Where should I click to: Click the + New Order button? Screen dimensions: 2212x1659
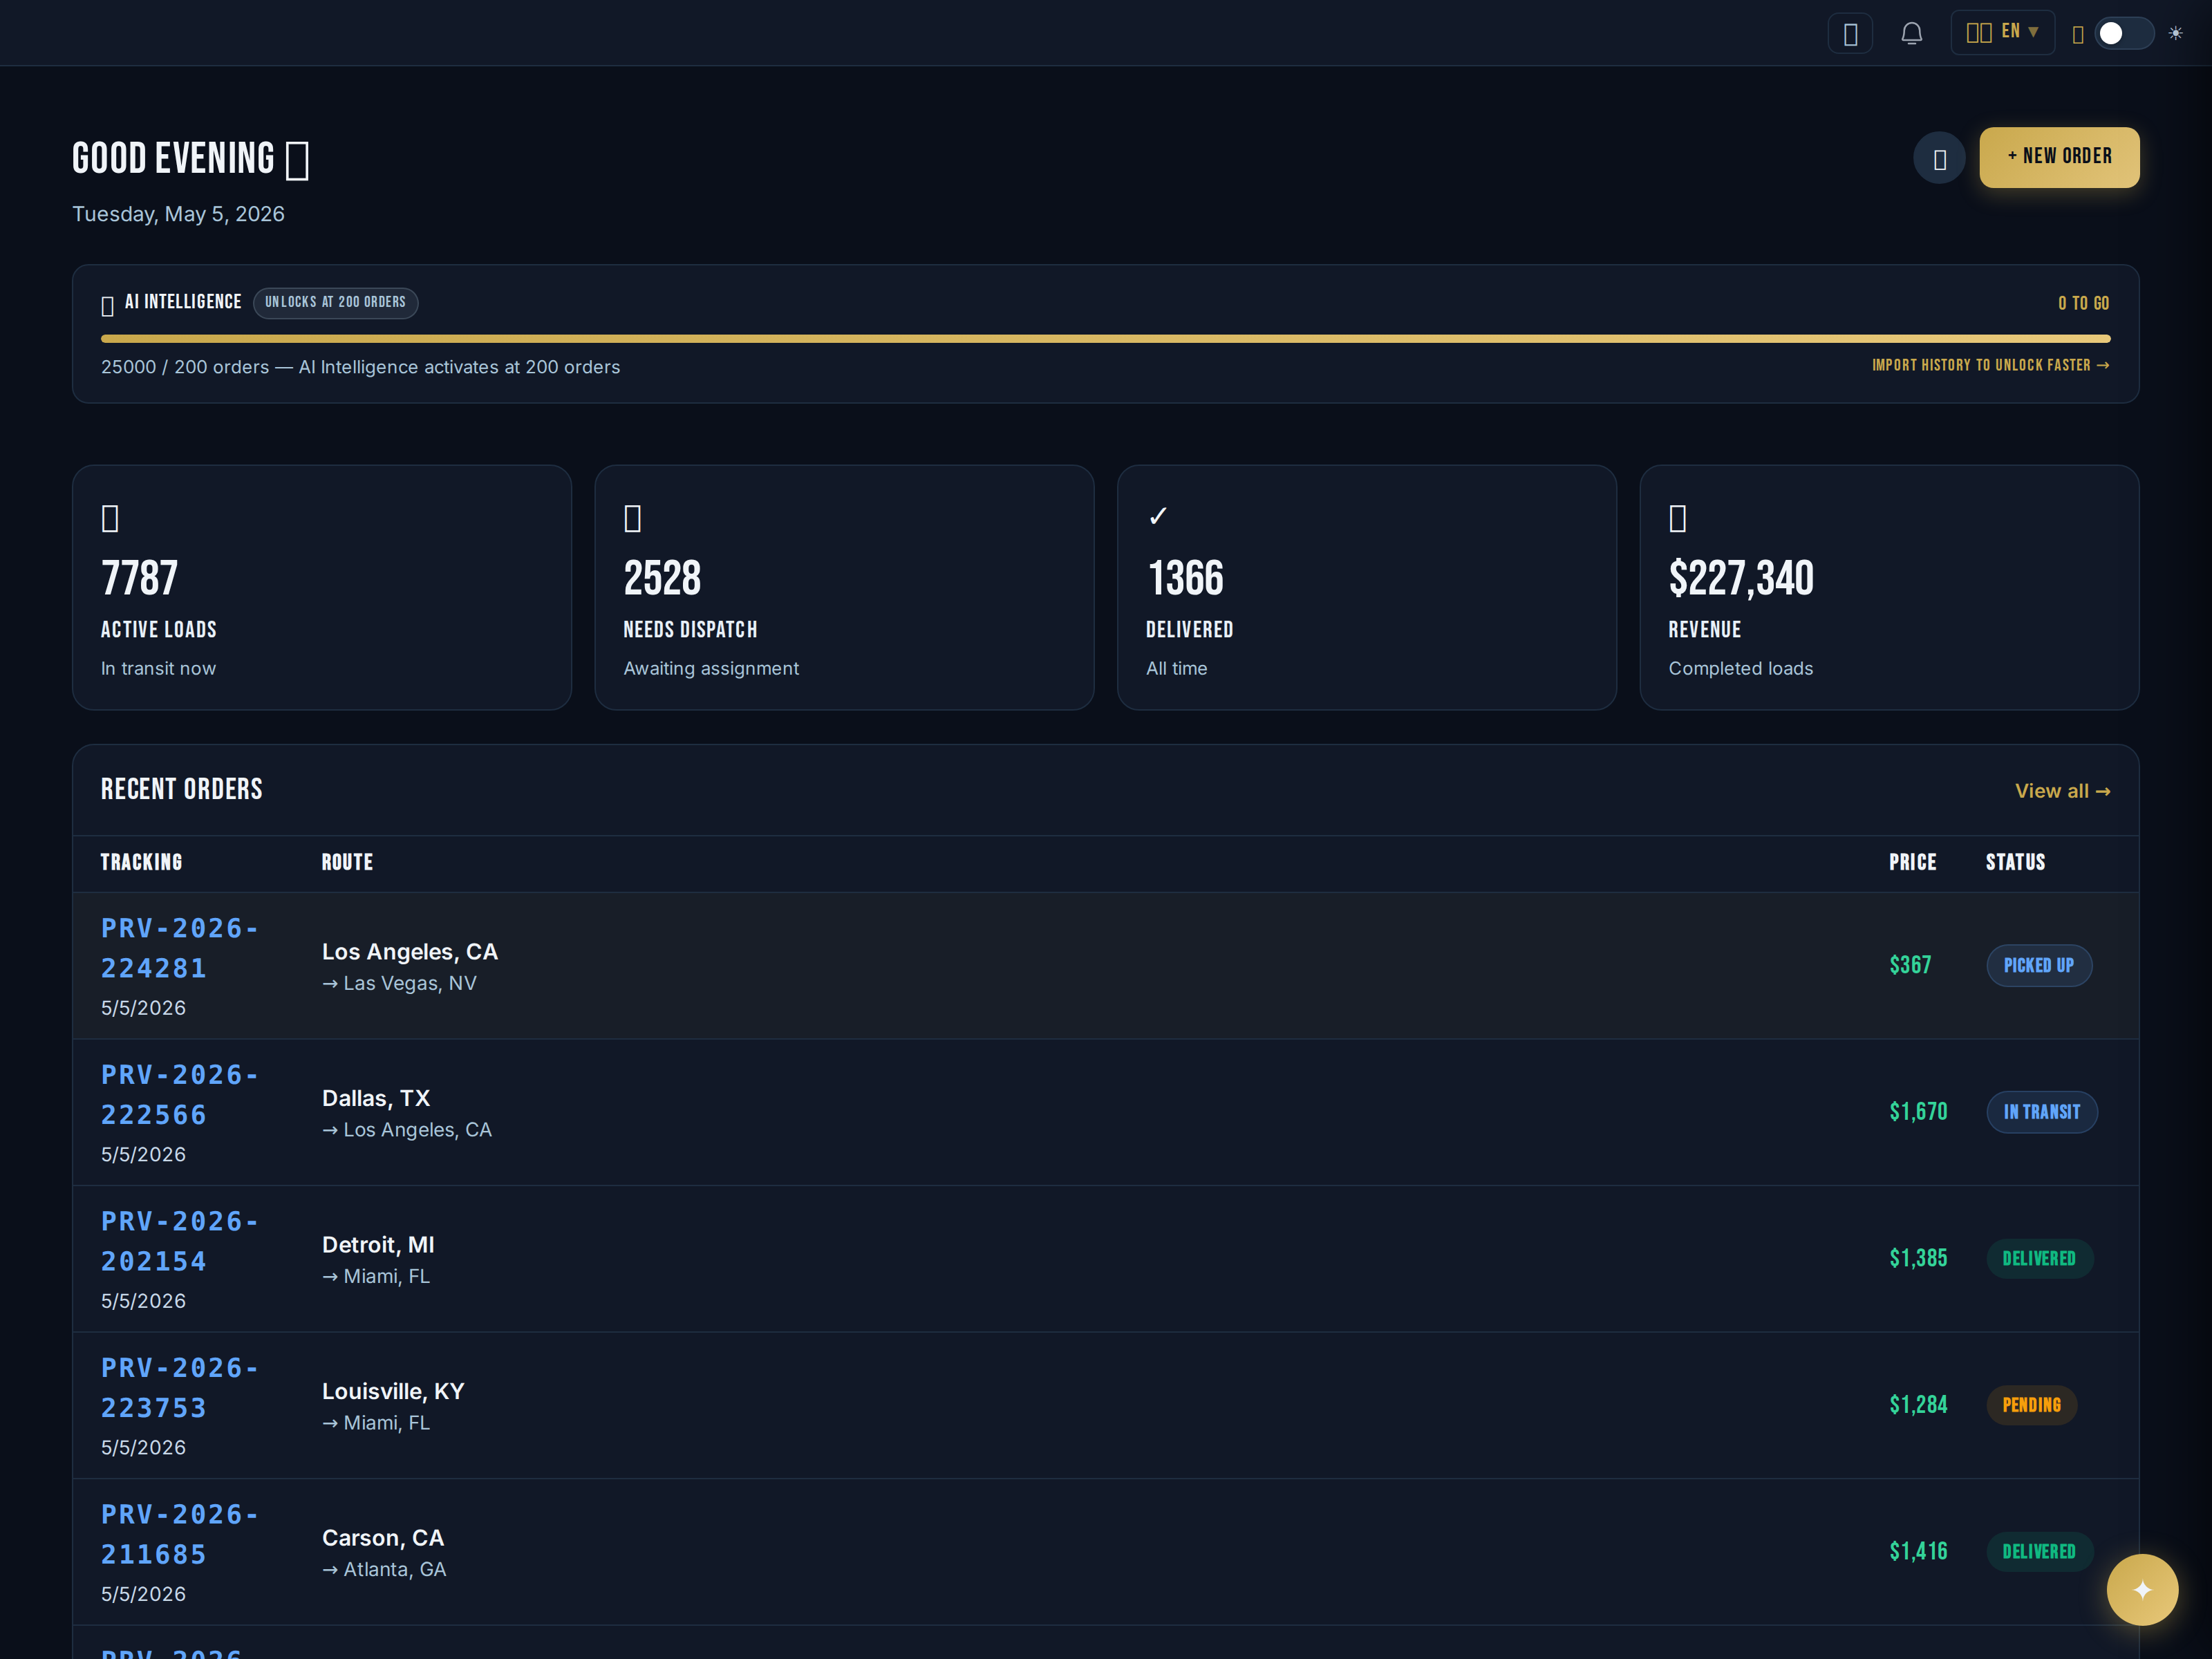(x=2059, y=157)
